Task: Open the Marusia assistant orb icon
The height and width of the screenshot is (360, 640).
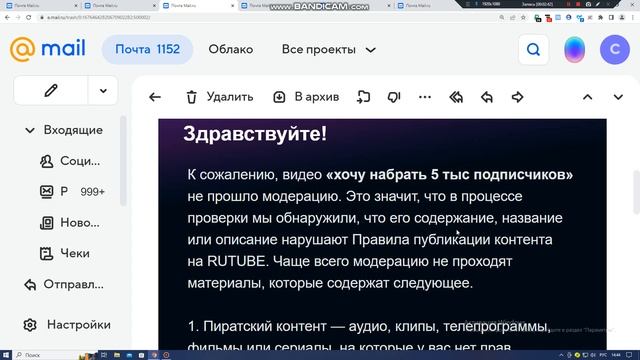Action: click(x=574, y=50)
